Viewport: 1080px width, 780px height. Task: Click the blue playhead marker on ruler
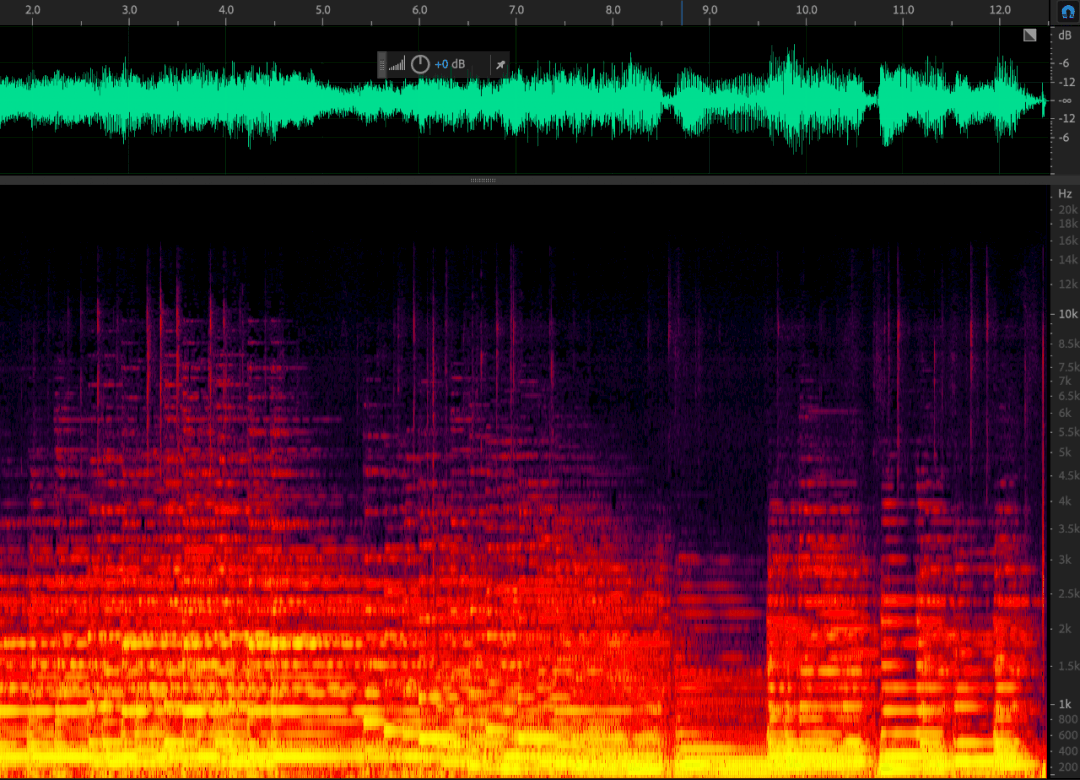682,12
